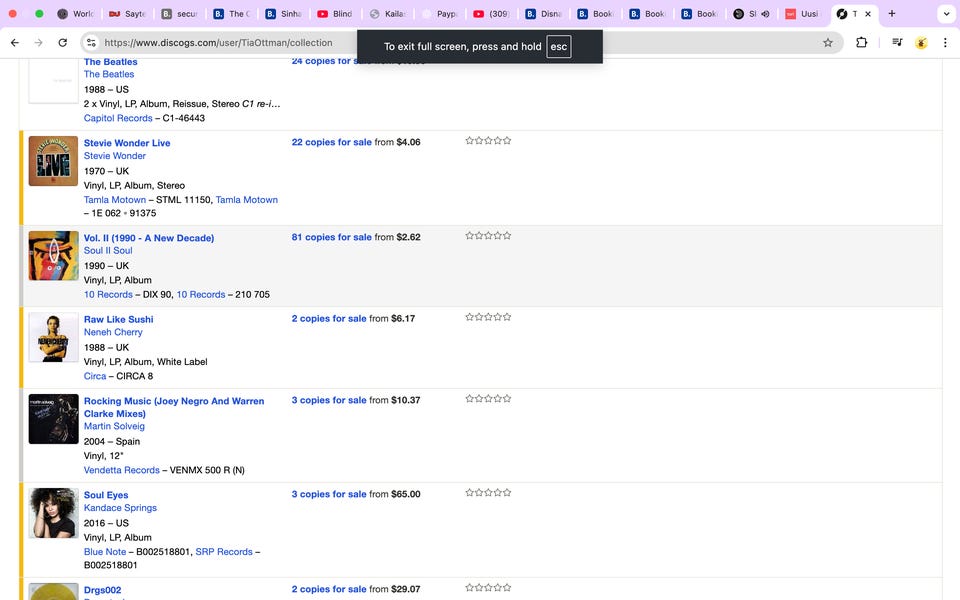Rate Soul Eyes two stars
Image resolution: width=960 pixels, height=600 pixels.
pos(479,493)
